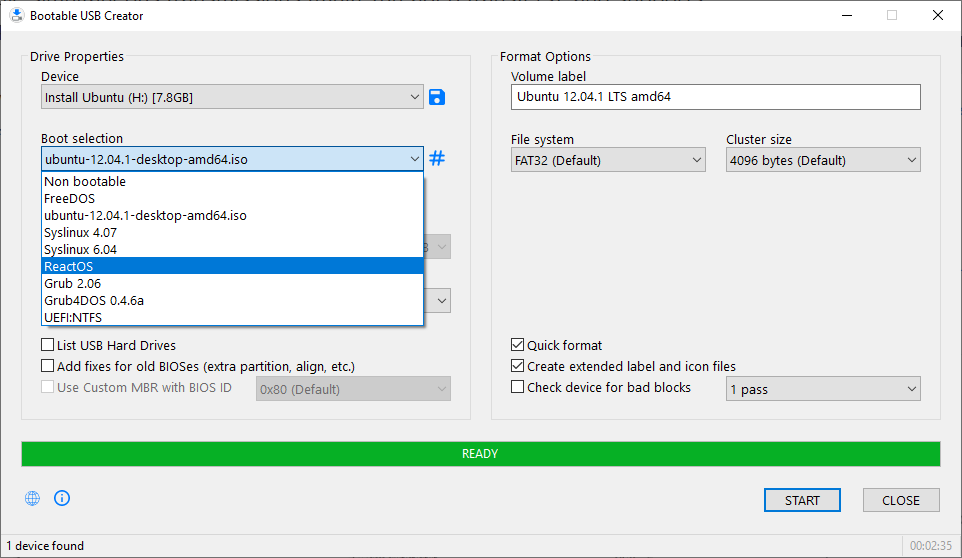Click the CLOSE button
Image resolution: width=962 pixels, height=558 pixels.
pyautogui.click(x=900, y=500)
